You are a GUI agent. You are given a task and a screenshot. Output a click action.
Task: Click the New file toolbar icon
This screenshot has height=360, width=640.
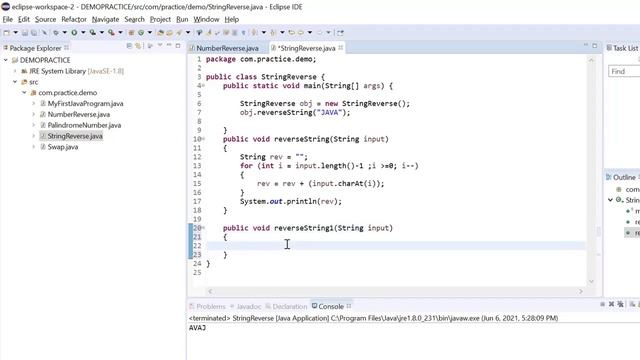7,33
